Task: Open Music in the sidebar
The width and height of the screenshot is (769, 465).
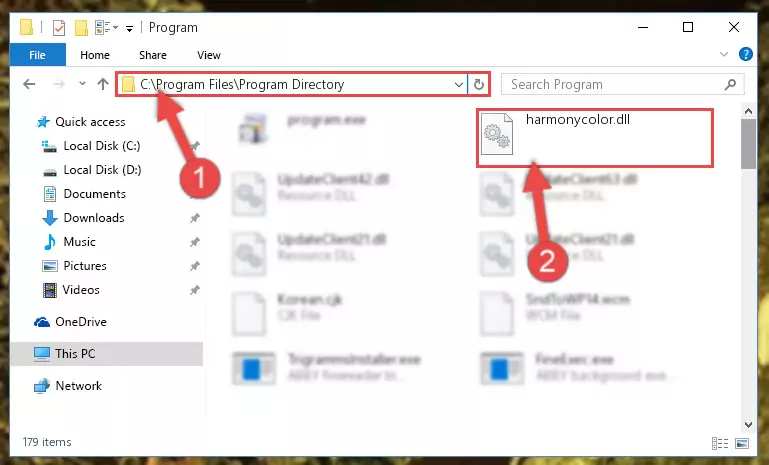Action: point(79,242)
